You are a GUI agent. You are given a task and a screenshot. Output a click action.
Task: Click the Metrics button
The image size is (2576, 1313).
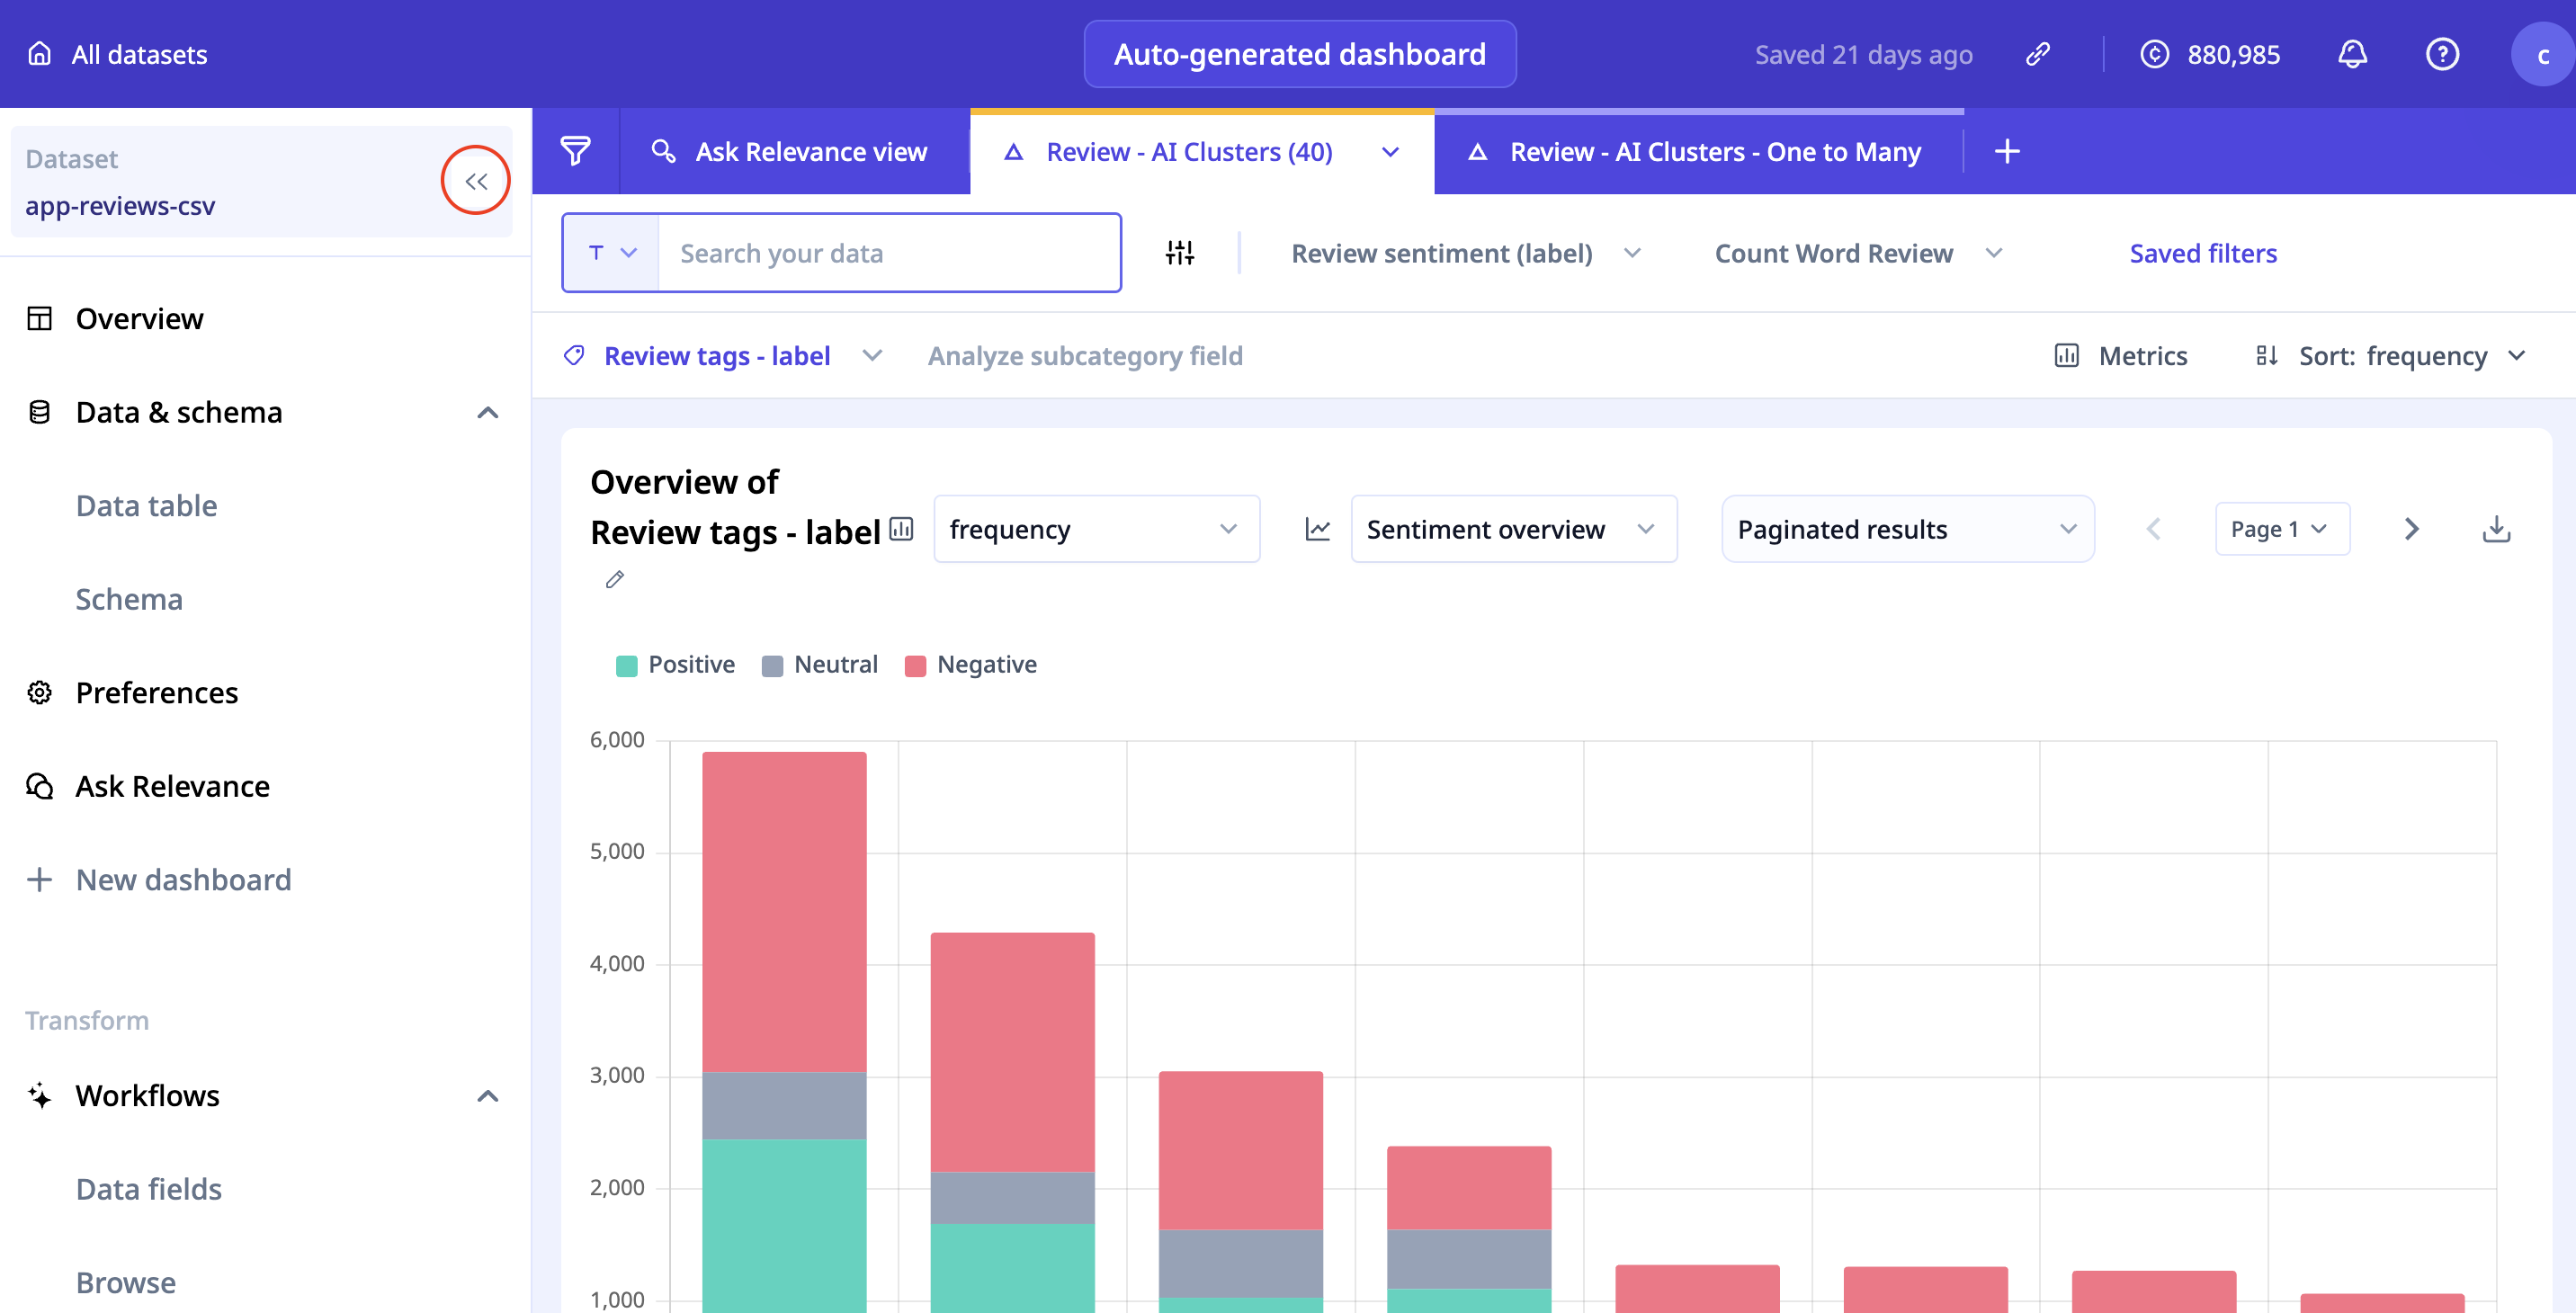pyautogui.click(x=2121, y=356)
